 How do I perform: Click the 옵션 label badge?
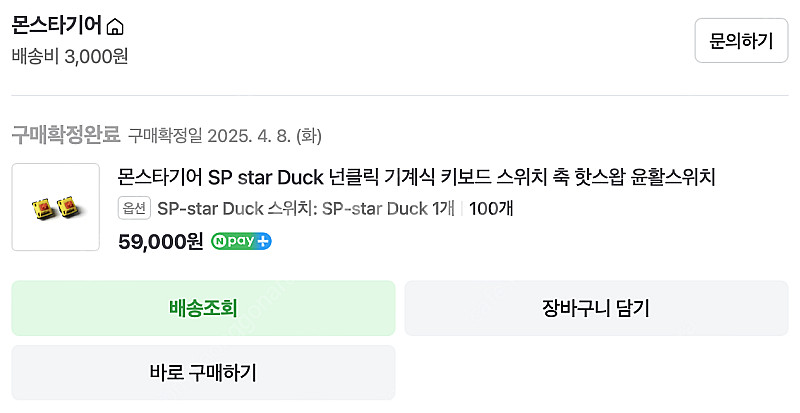pos(134,209)
